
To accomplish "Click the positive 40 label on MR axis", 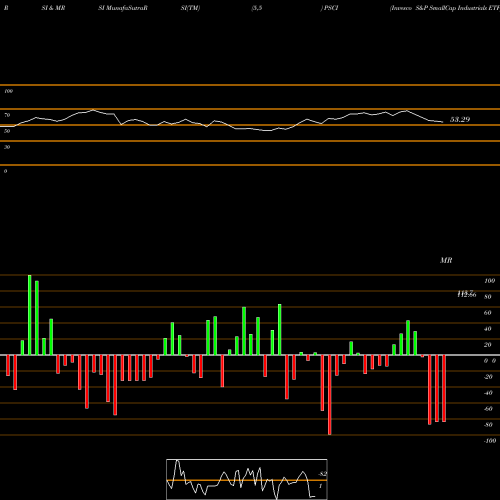I will click(x=487, y=329).
